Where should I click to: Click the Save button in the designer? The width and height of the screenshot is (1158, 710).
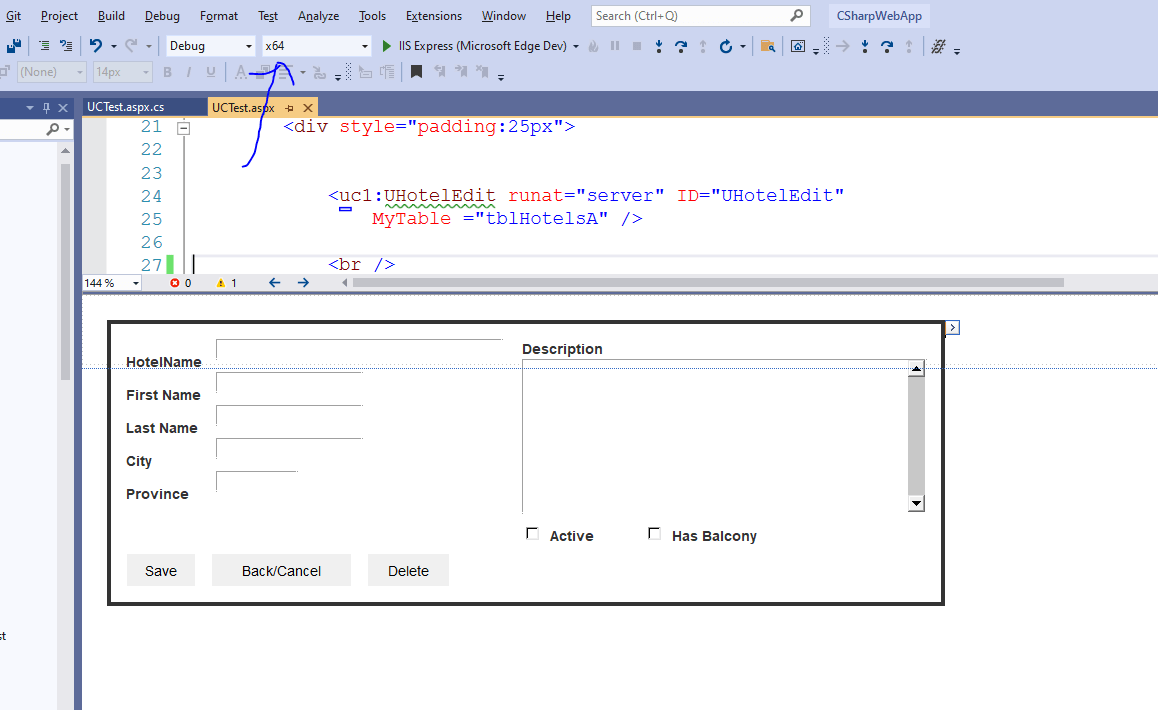(161, 570)
